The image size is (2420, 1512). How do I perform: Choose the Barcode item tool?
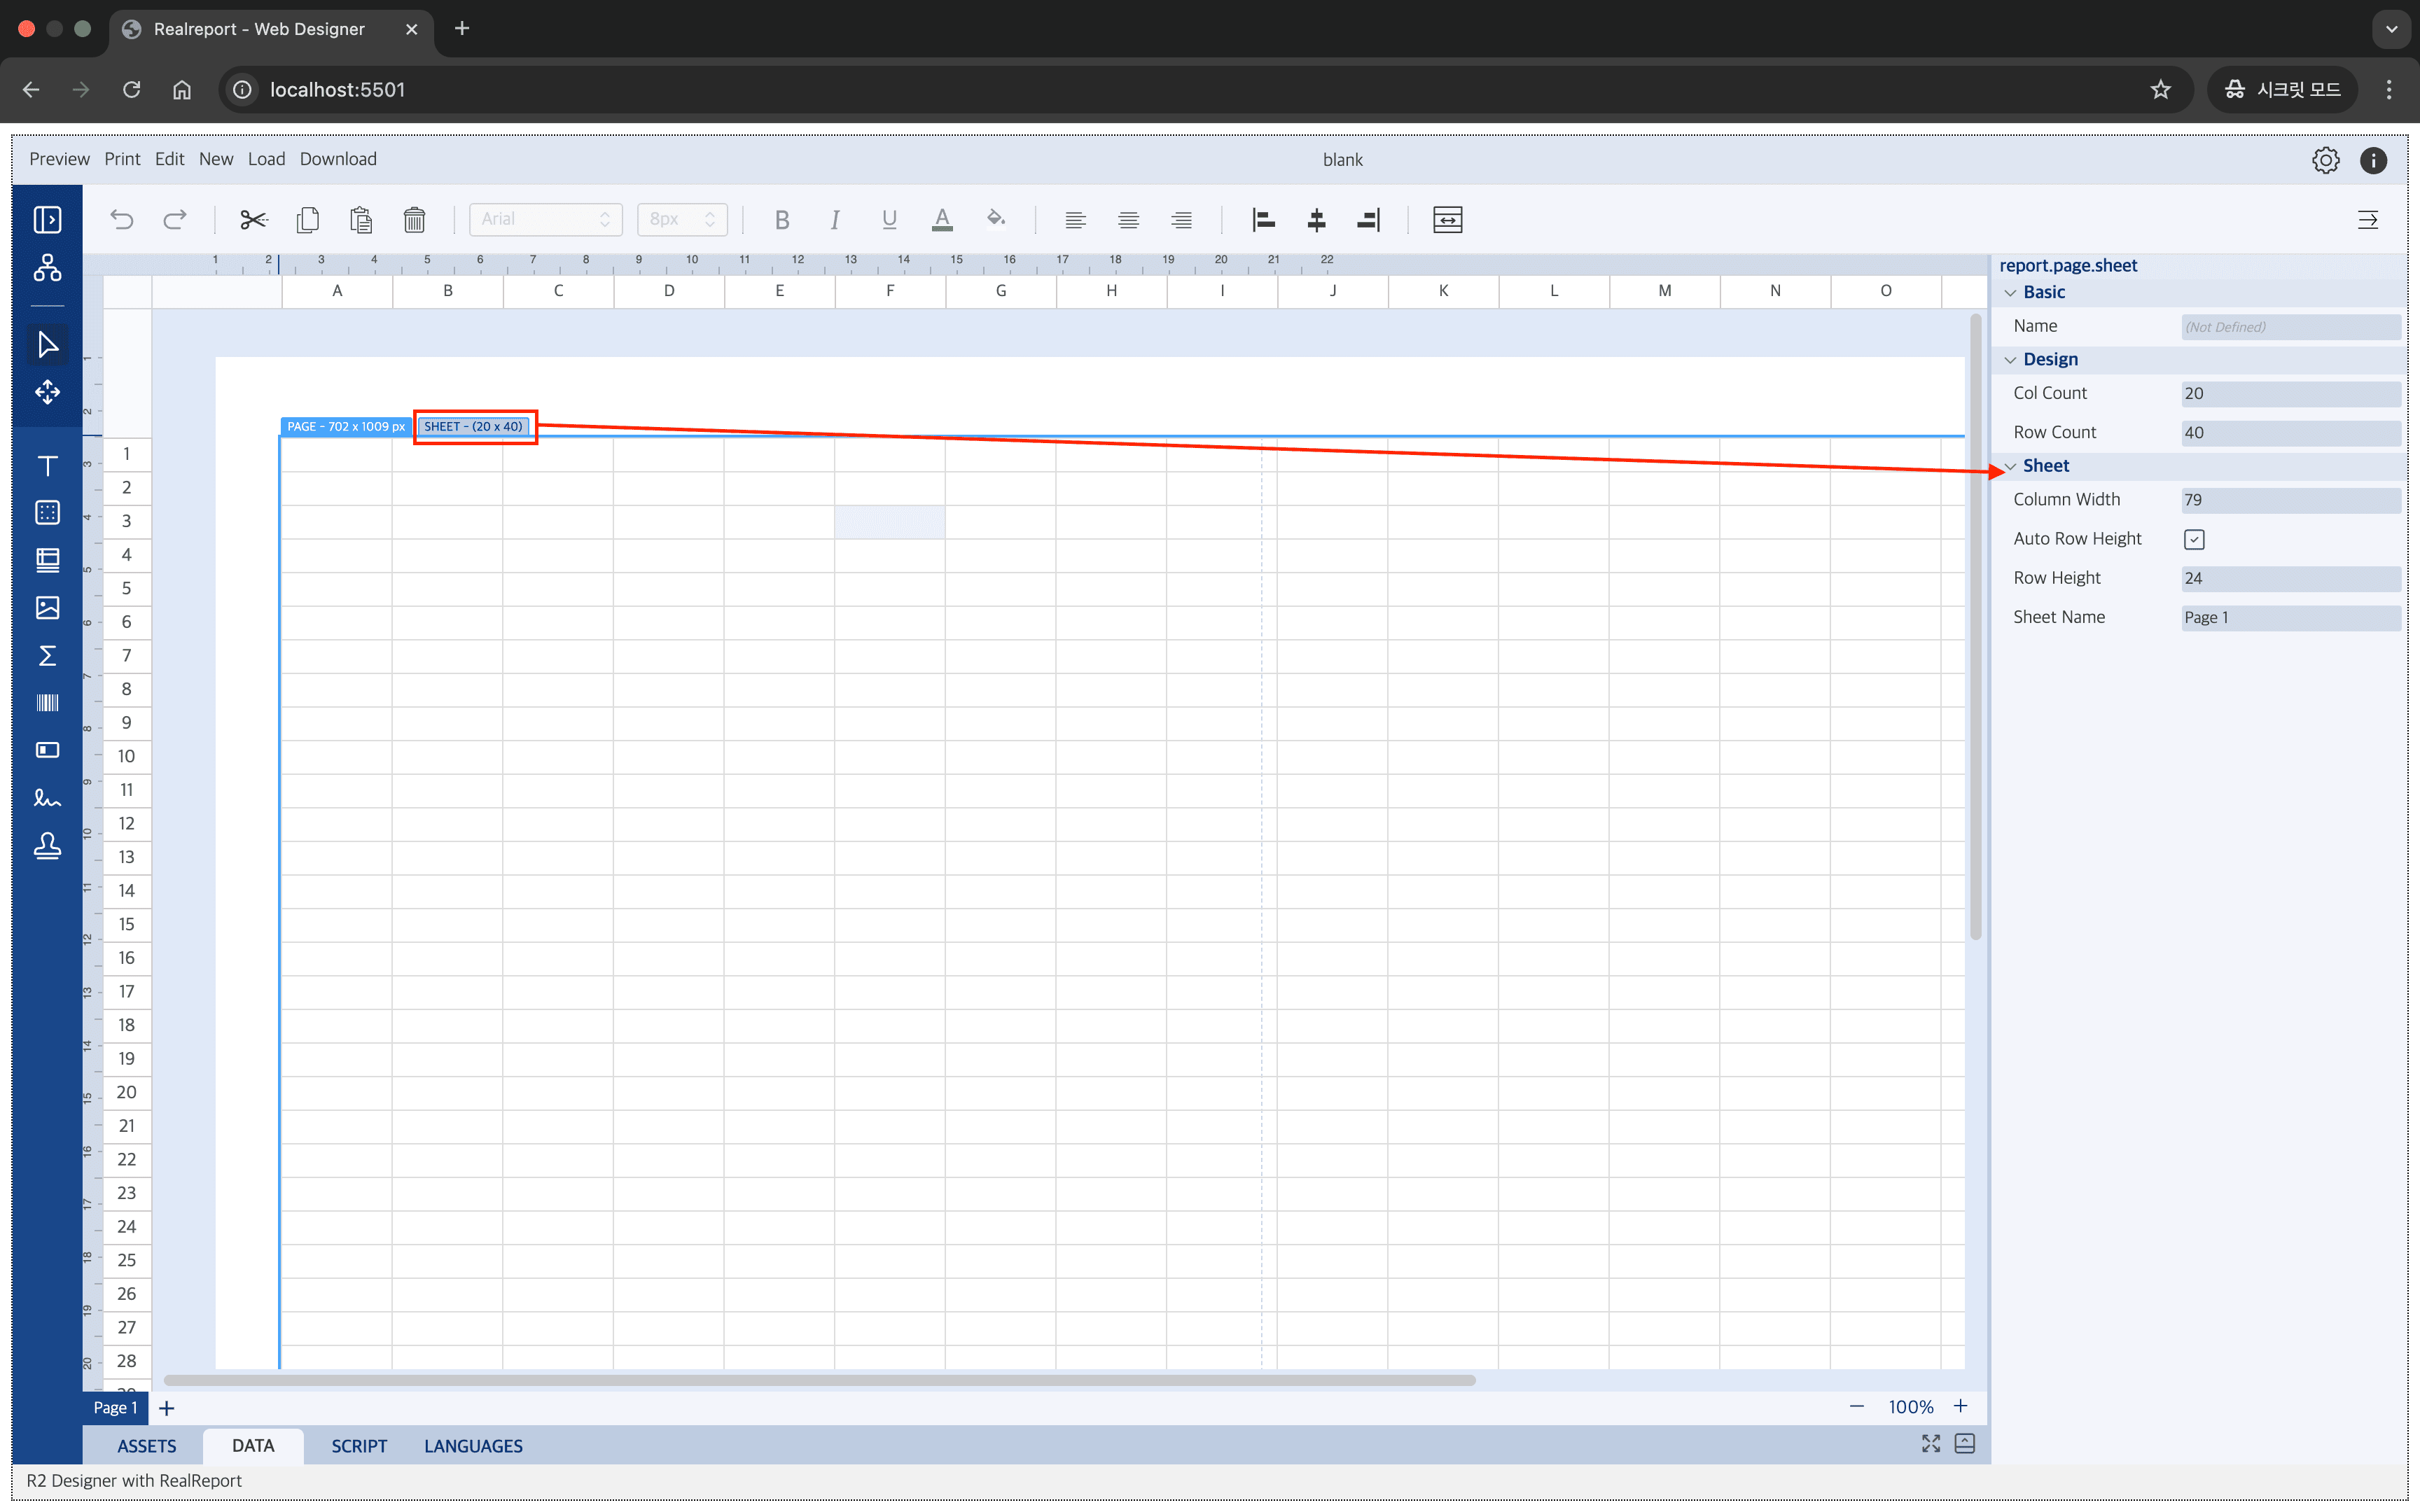[47, 703]
